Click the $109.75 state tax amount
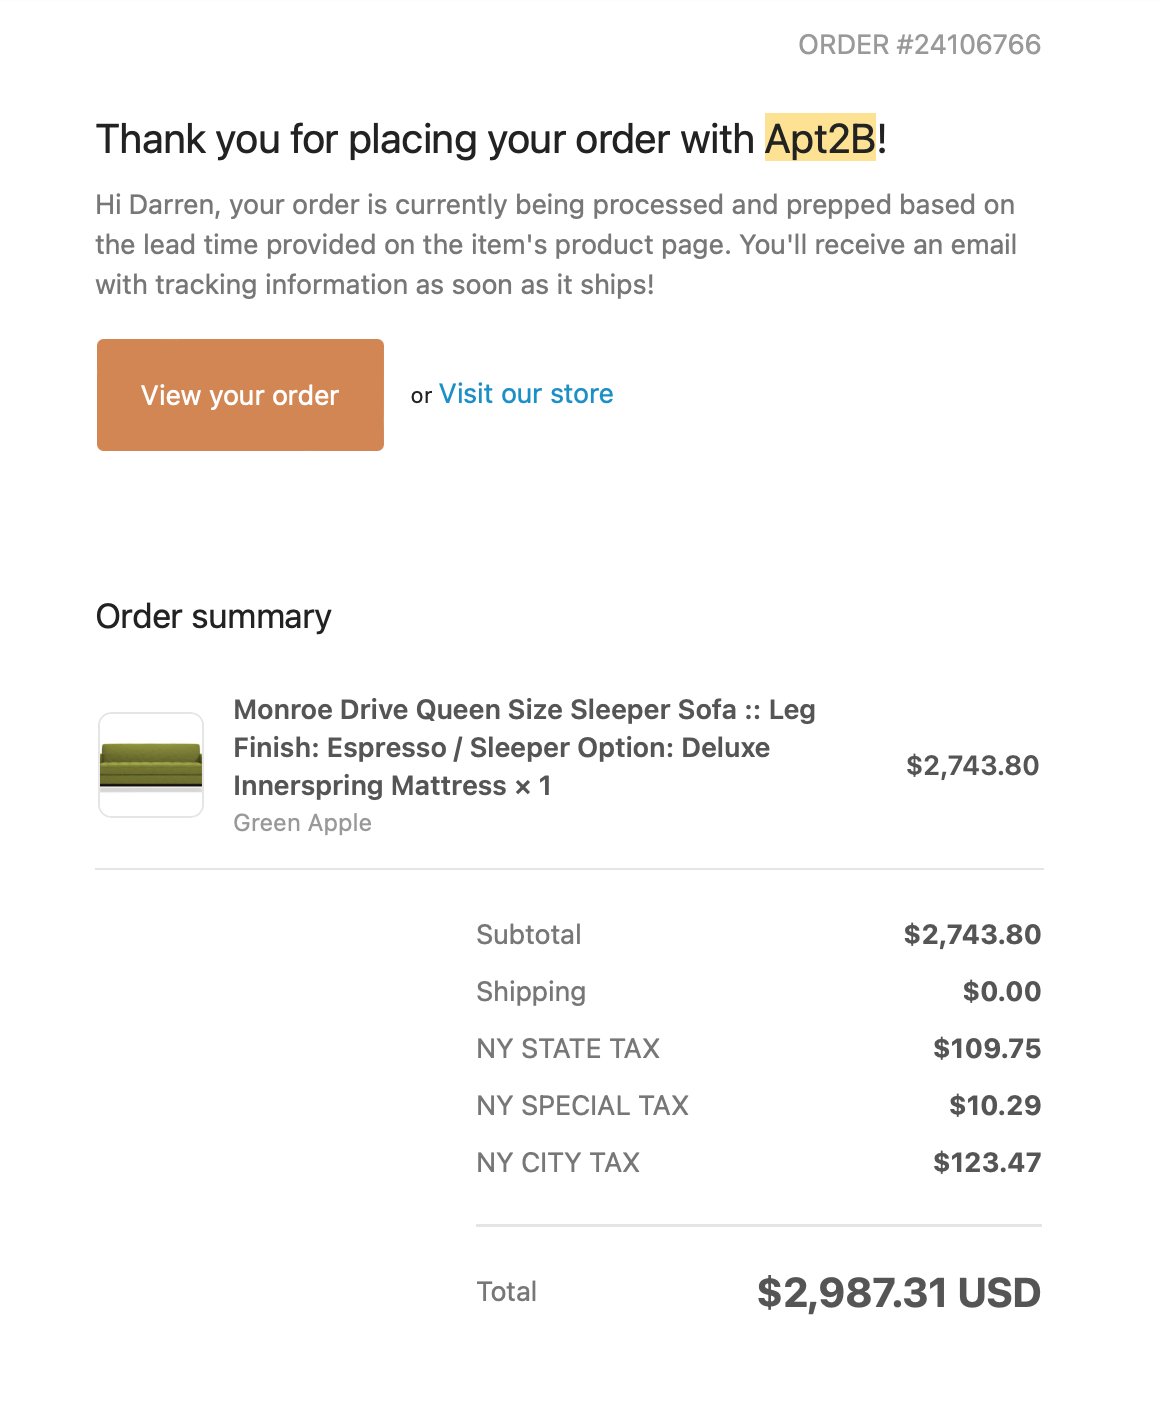Screen dimensions: 1164x1422 click(x=987, y=1049)
